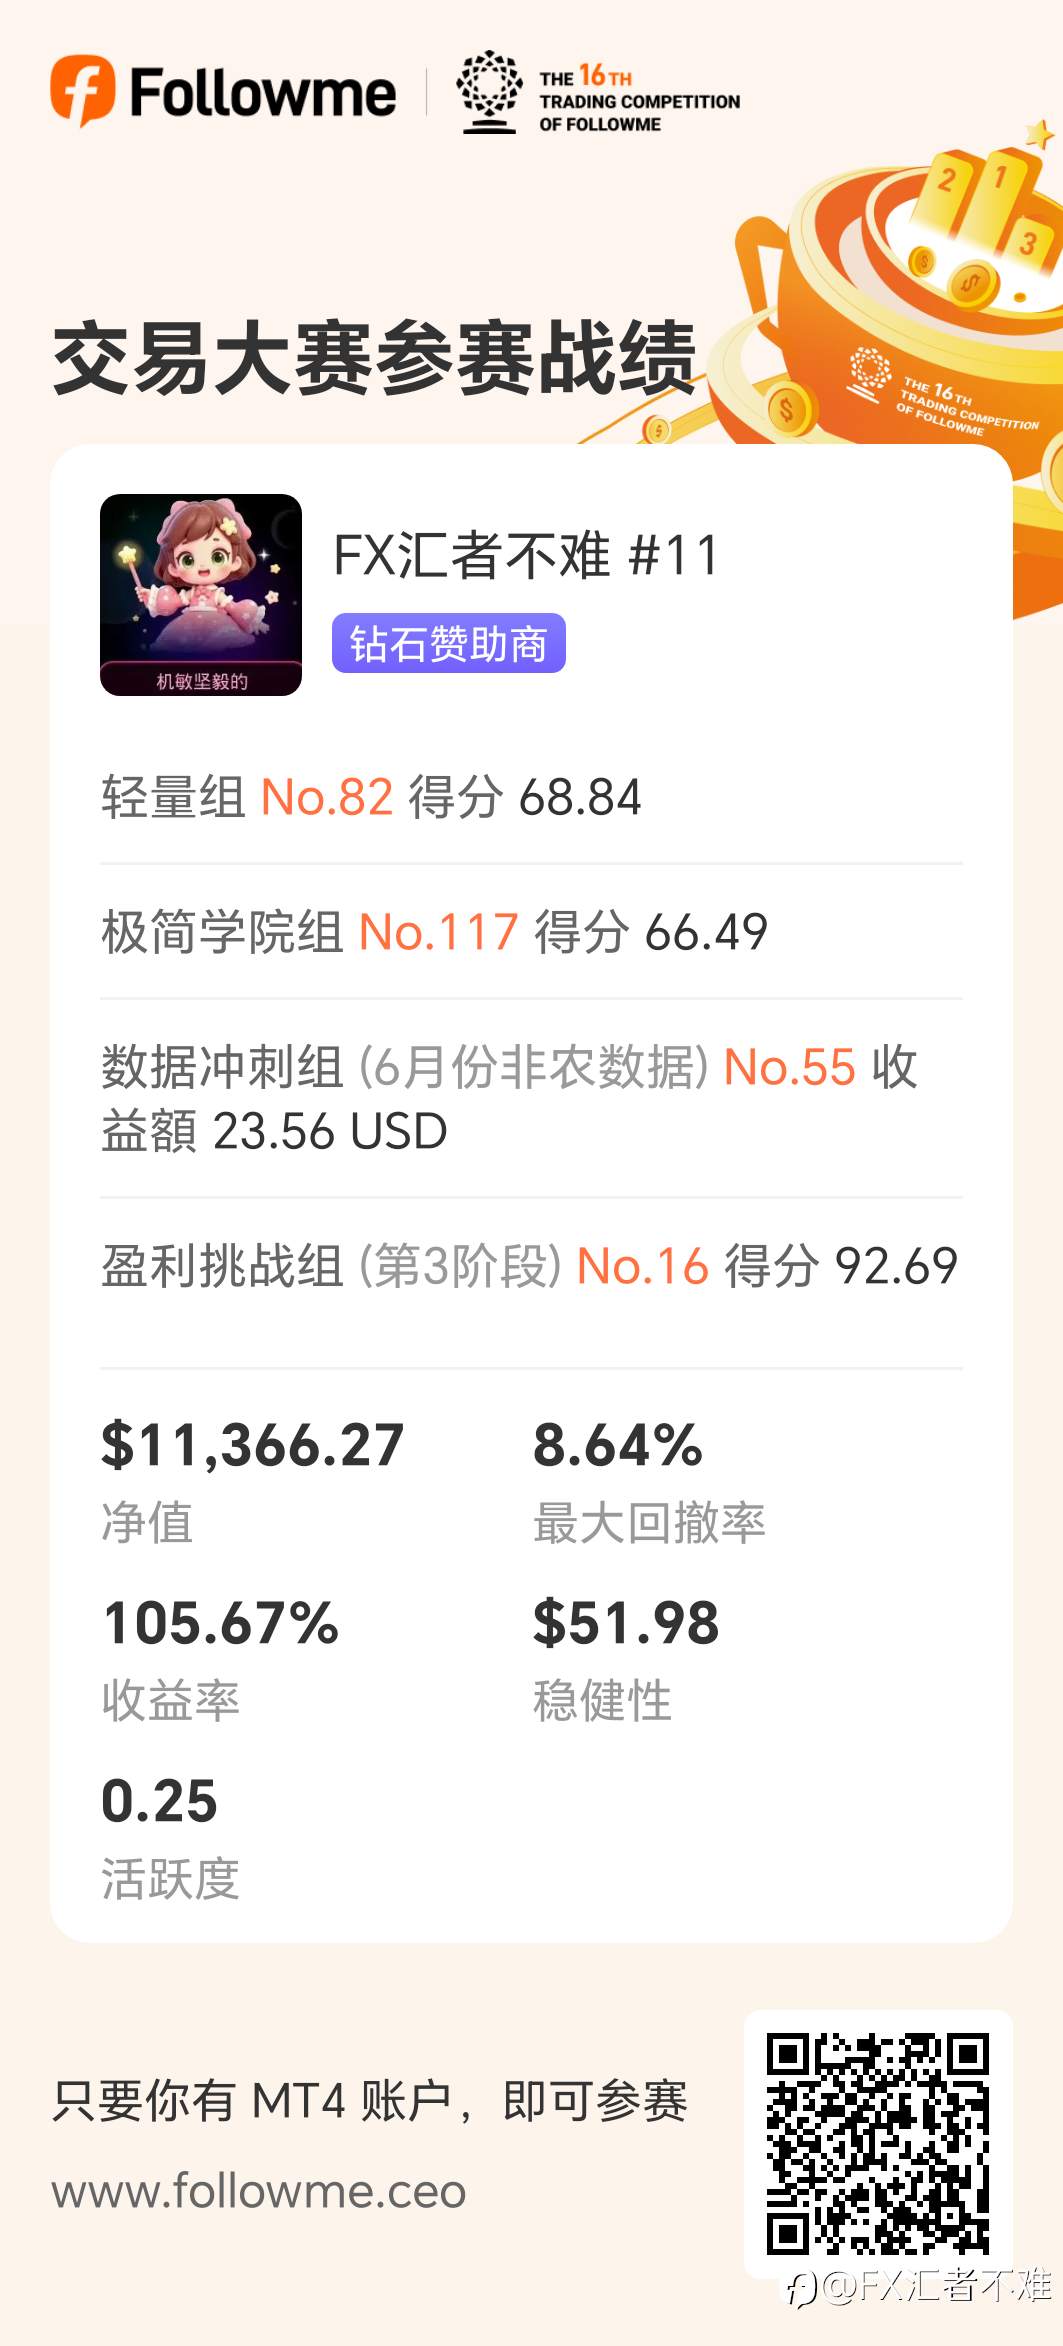Click the Followme wordmark text
Image resolution: width=1063 pixels, height=2346 pixels.
[263, 93]
